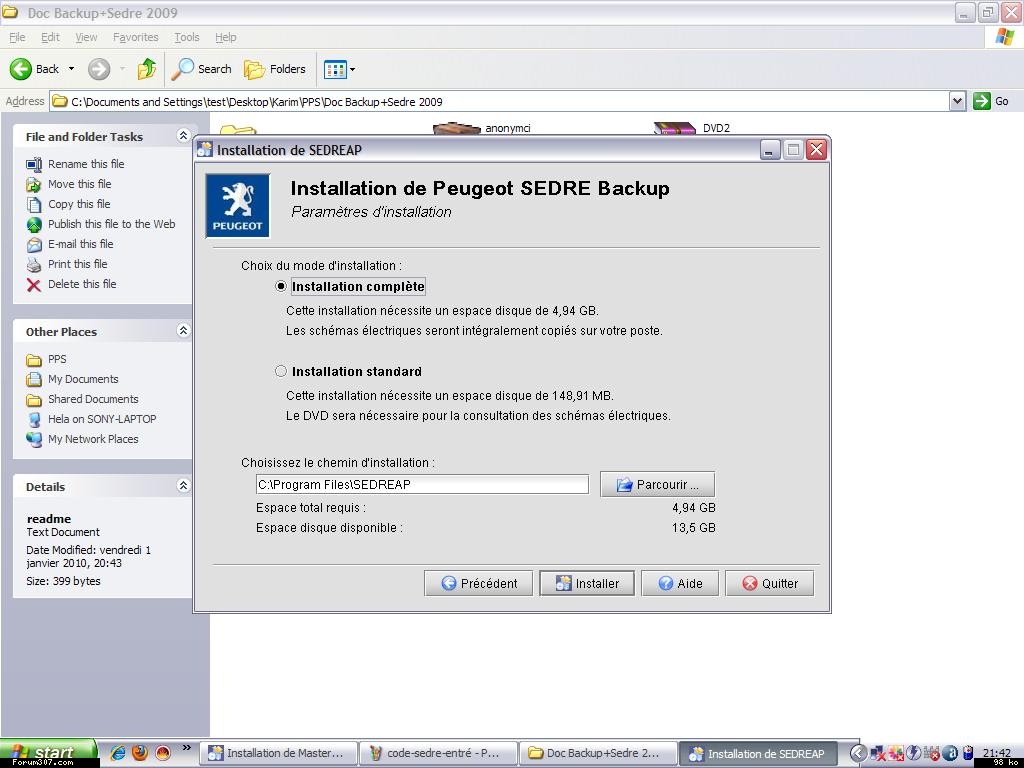Open the Edit menu in Explorer
Screen dimensions: 1024x768
coord(50,37)
